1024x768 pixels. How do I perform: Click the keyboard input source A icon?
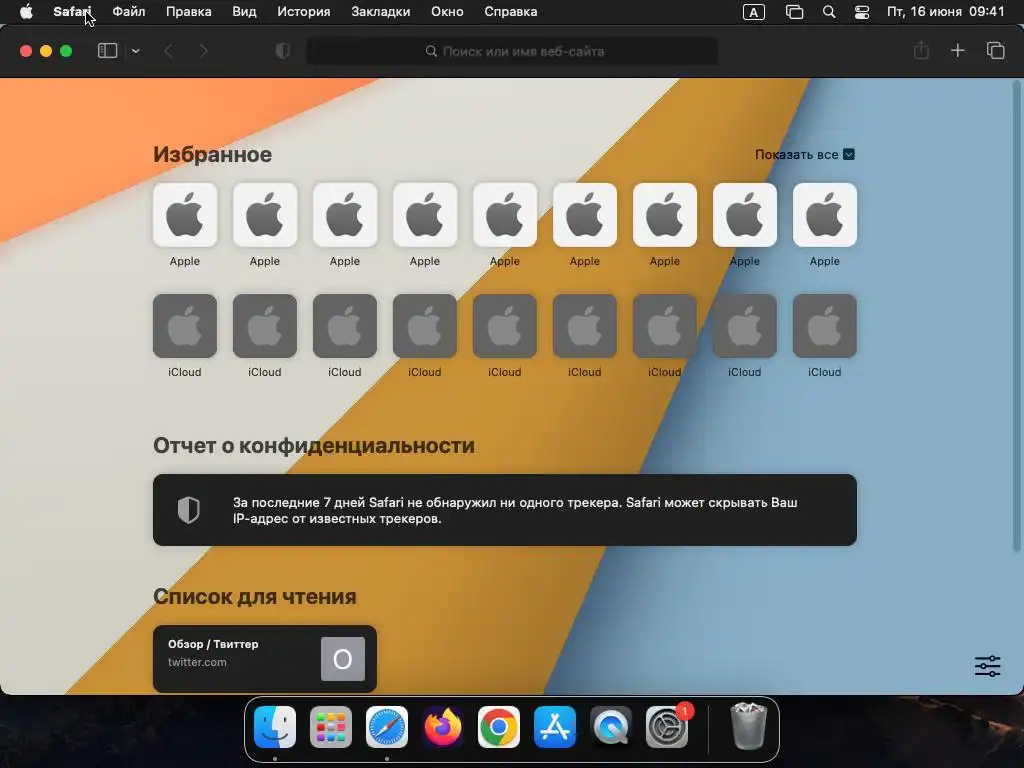(x=754, y=12)
